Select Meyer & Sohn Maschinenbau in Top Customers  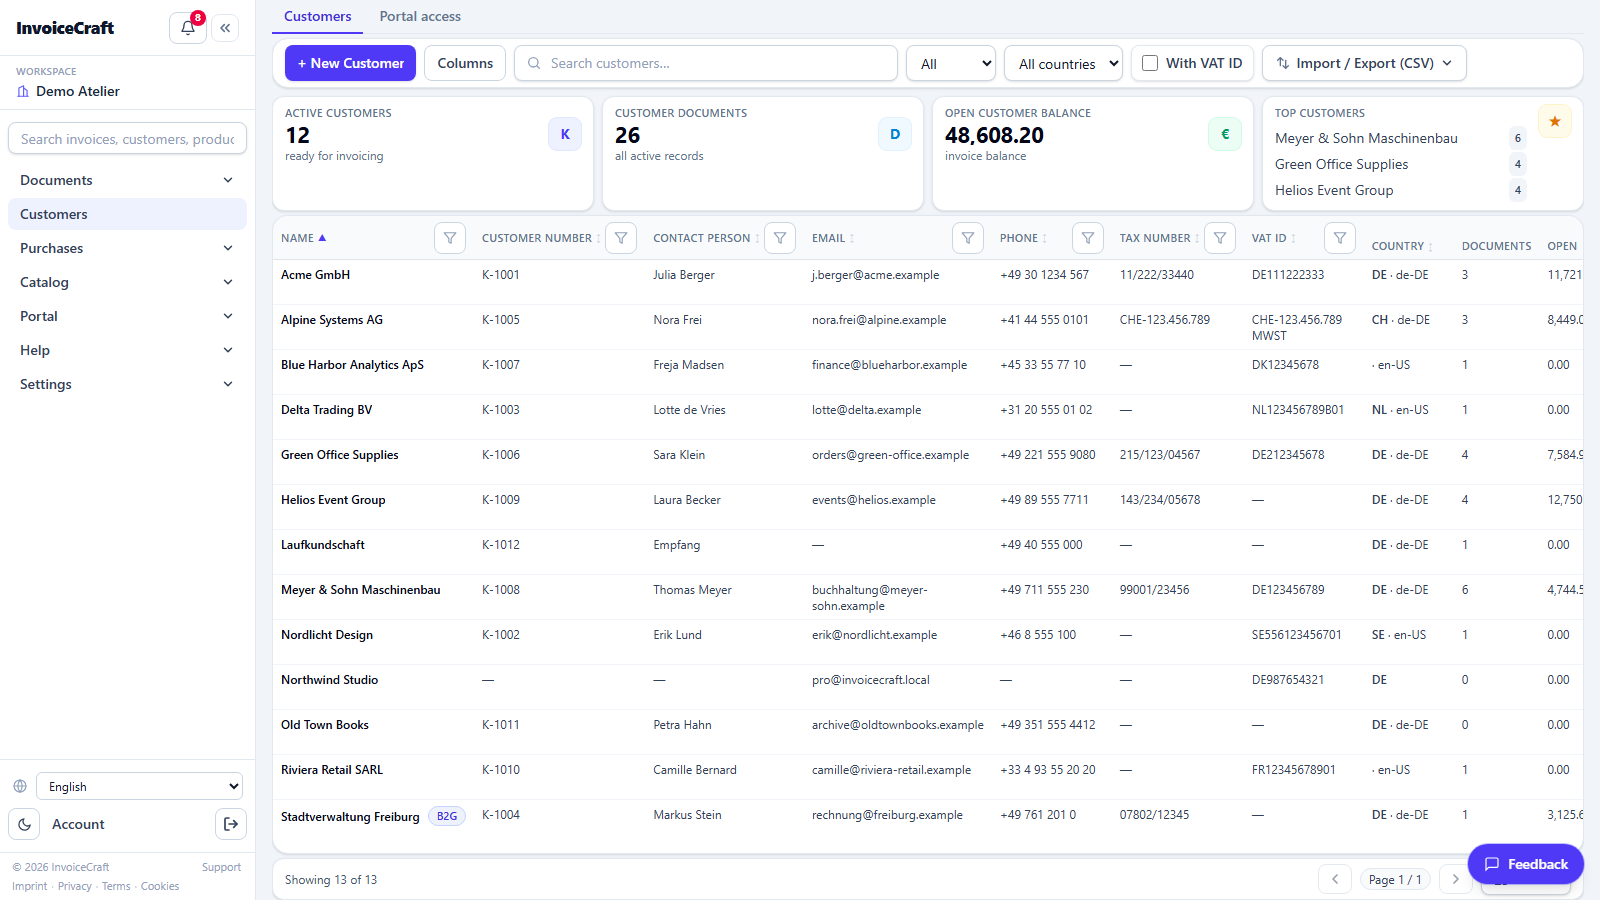[1366, 138]
